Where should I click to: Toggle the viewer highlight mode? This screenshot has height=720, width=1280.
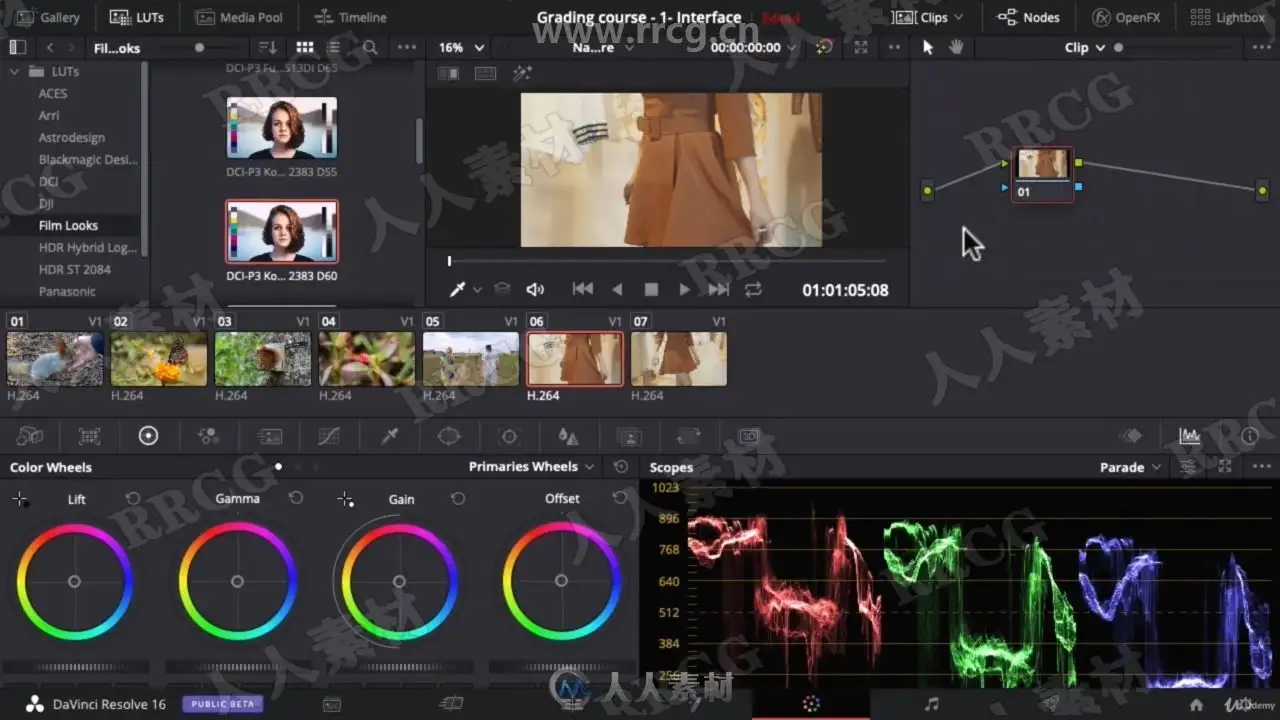522,73
